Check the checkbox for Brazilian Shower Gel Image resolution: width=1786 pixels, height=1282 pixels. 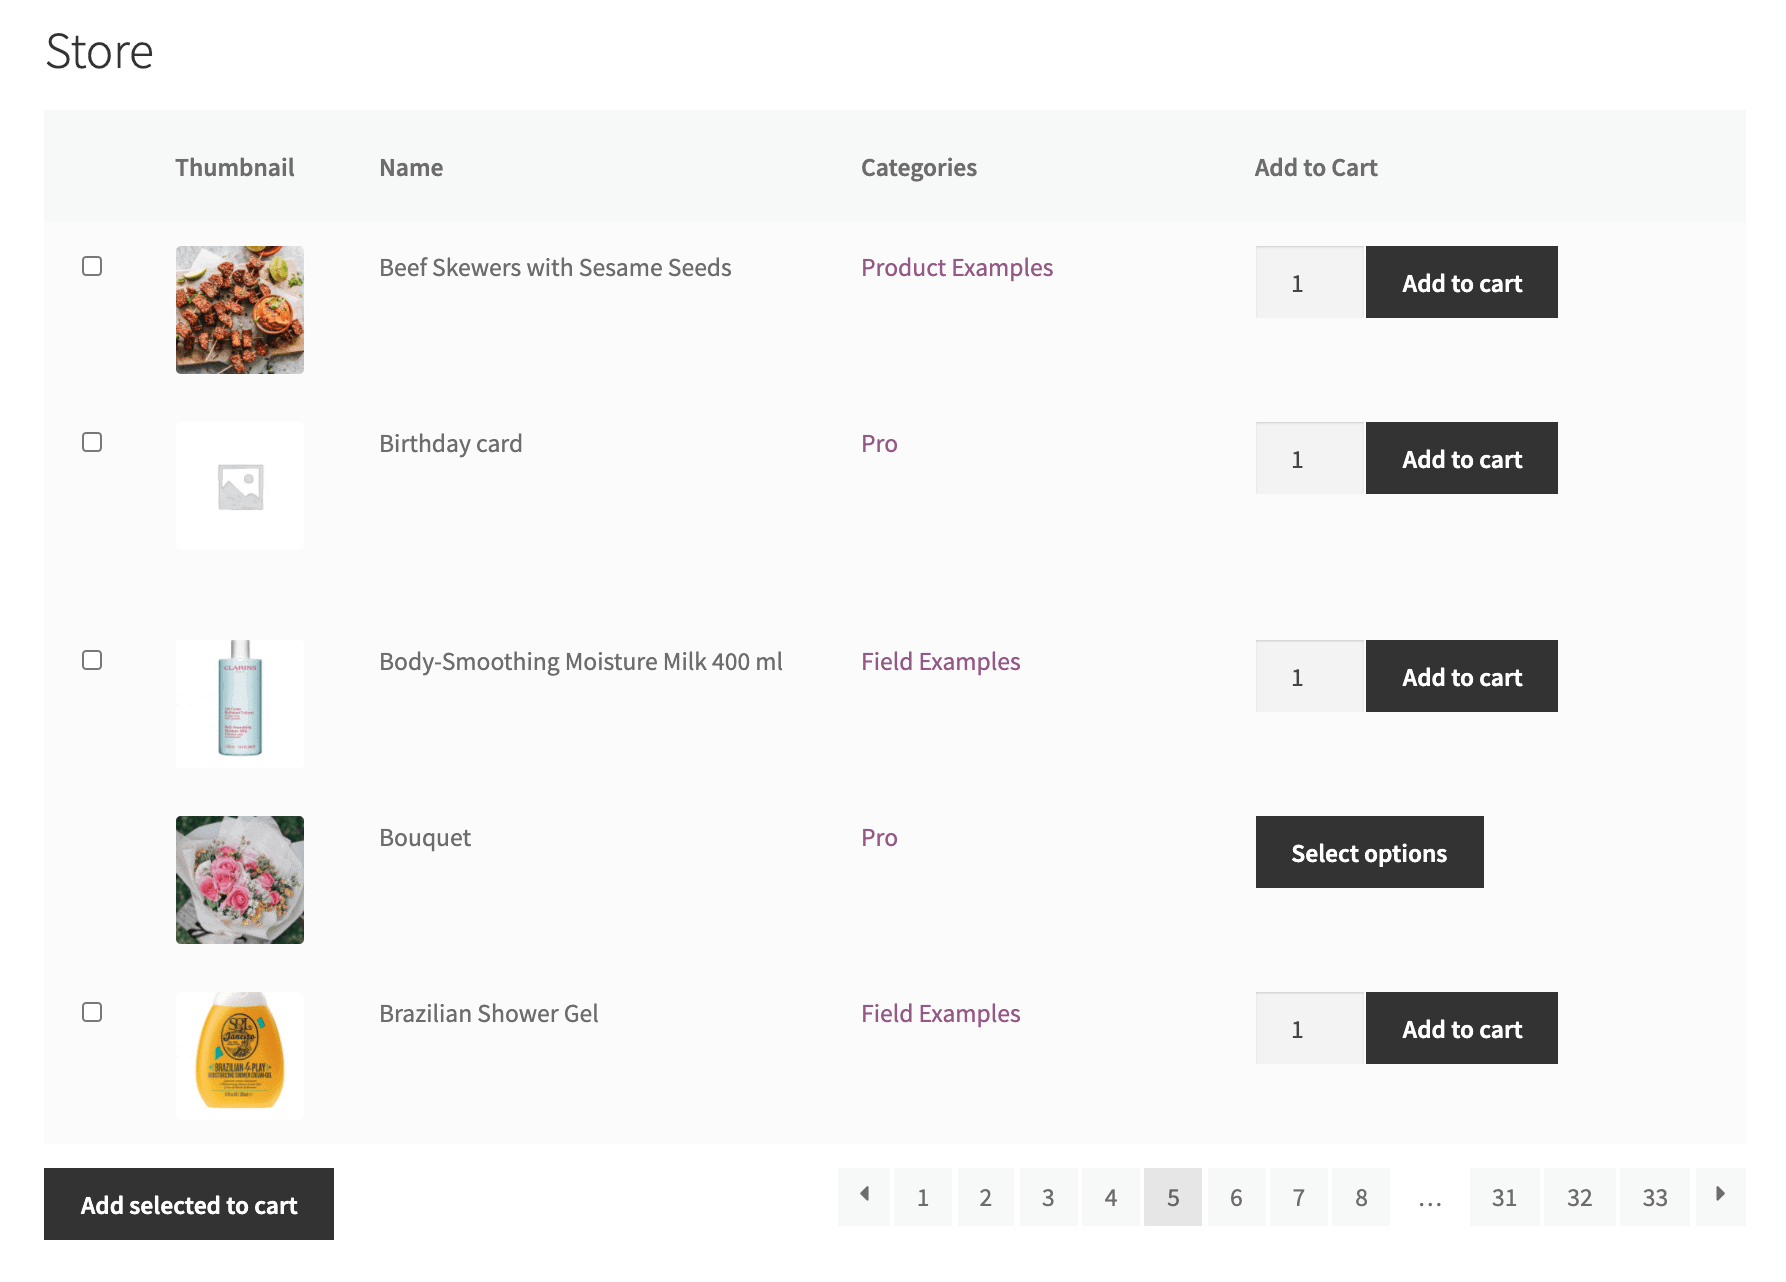coord(92,1012)
